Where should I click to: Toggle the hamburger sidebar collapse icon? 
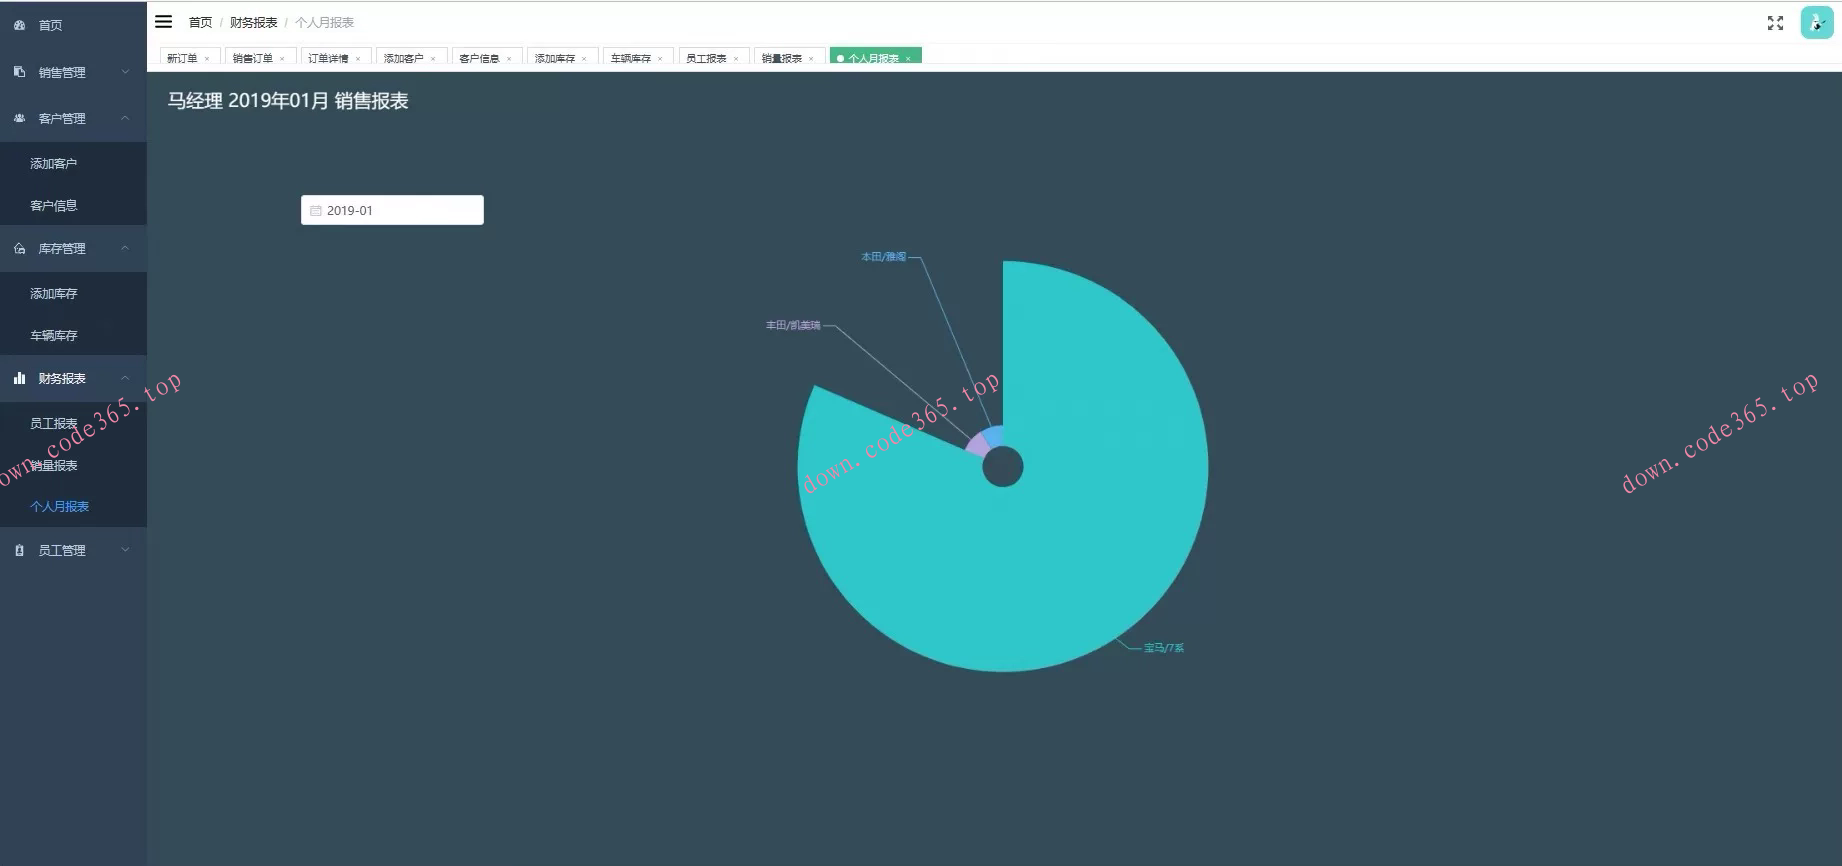point(163,22)
